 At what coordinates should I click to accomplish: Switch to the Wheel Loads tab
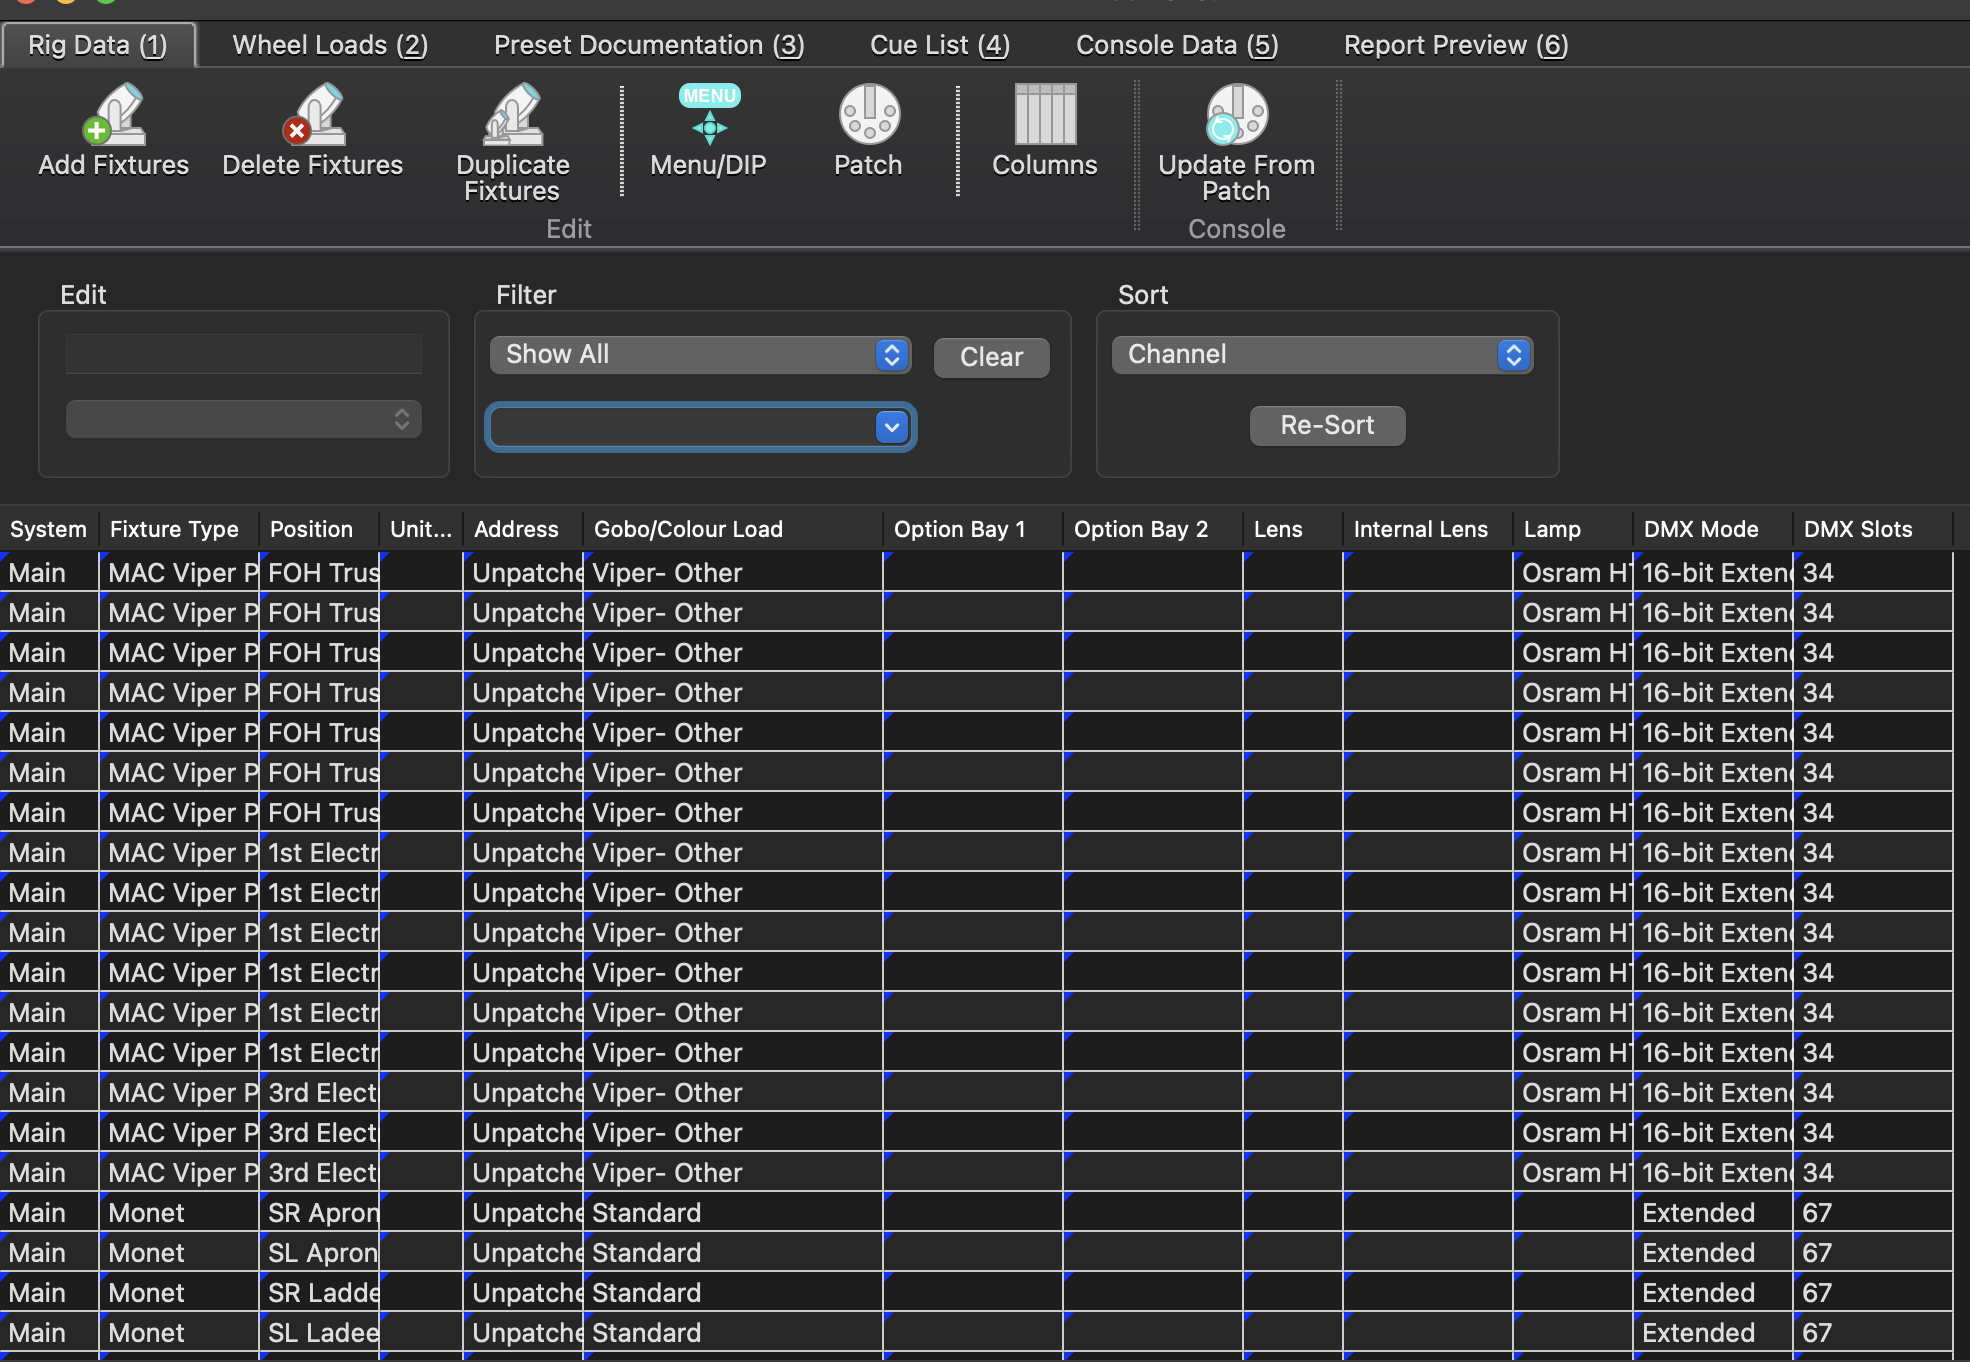click(x=330, y=45)
